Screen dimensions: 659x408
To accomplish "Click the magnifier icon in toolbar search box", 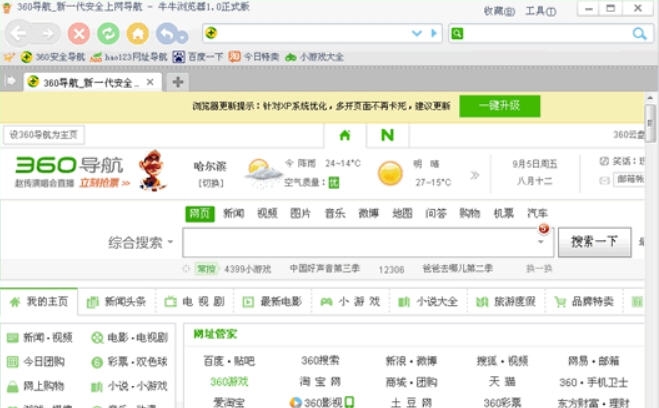I will (x=639, y=34).
